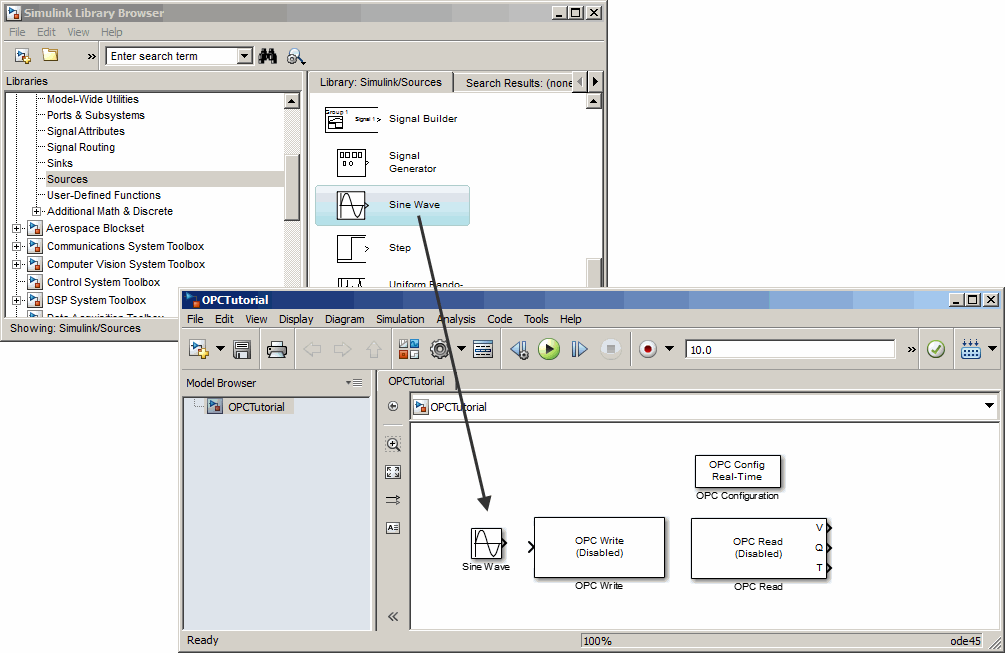Expand Aerospace Blockset library
Viewport: 1005px width, 653px height.
click(17, 228)
